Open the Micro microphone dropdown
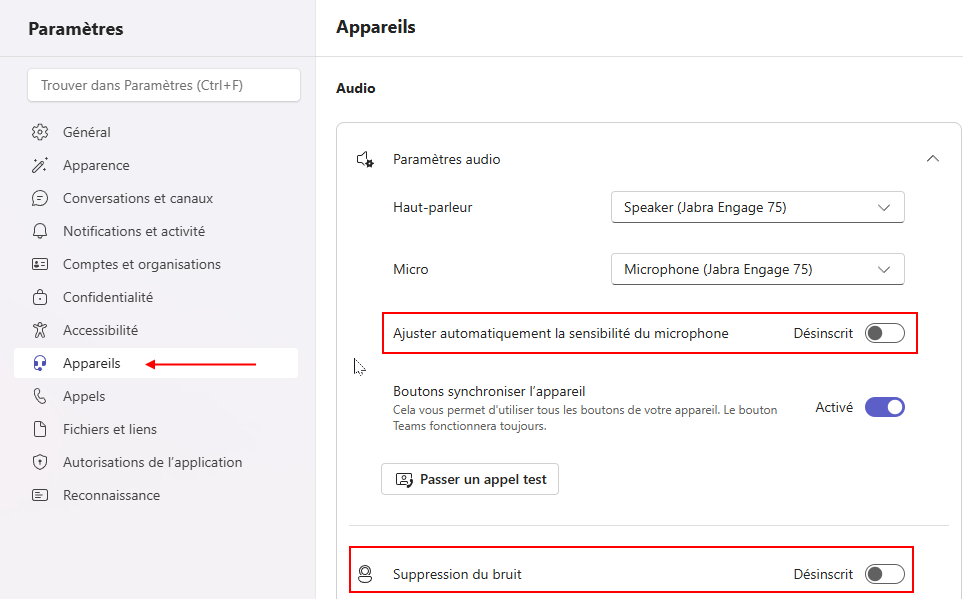Screen dimensions: 963x599 [x=757, y=269]
